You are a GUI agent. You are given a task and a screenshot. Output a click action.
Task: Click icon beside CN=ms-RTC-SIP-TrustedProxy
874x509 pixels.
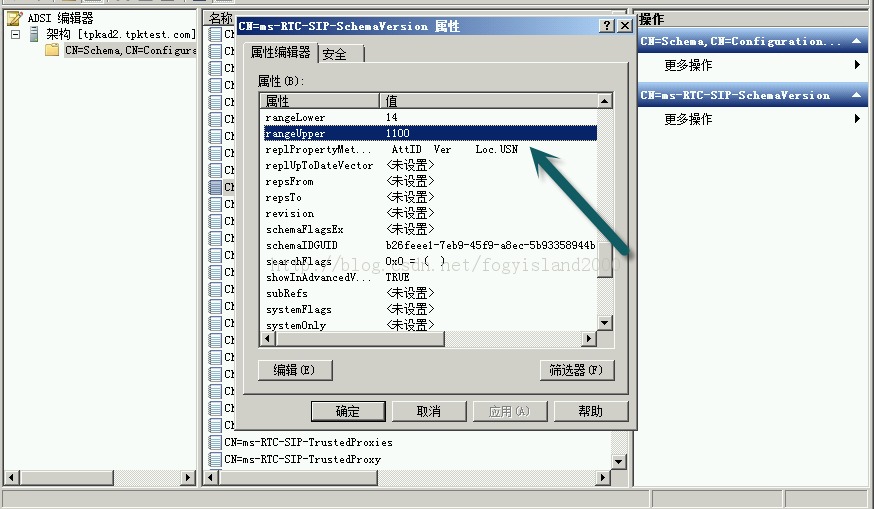click(215, 460)
